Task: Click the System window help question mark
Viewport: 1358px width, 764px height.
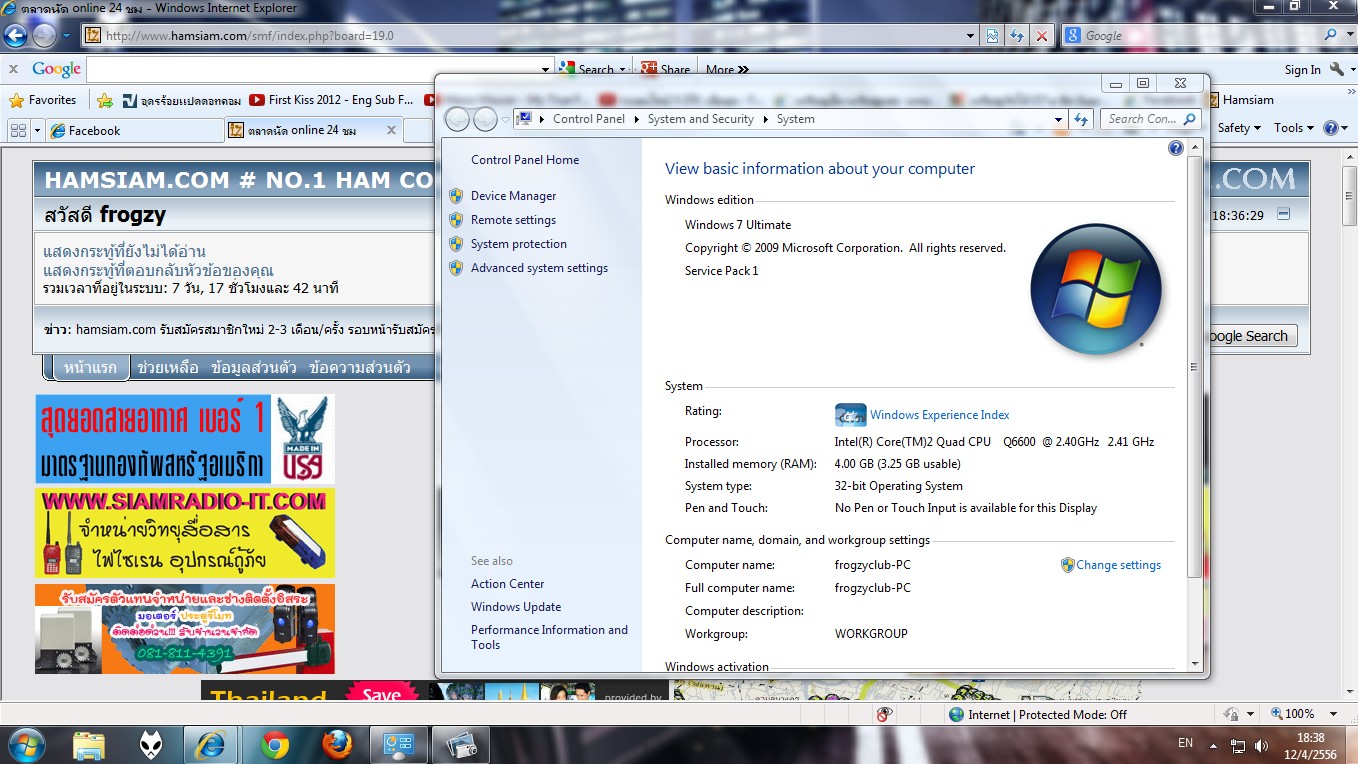Action: (1176, 148)
